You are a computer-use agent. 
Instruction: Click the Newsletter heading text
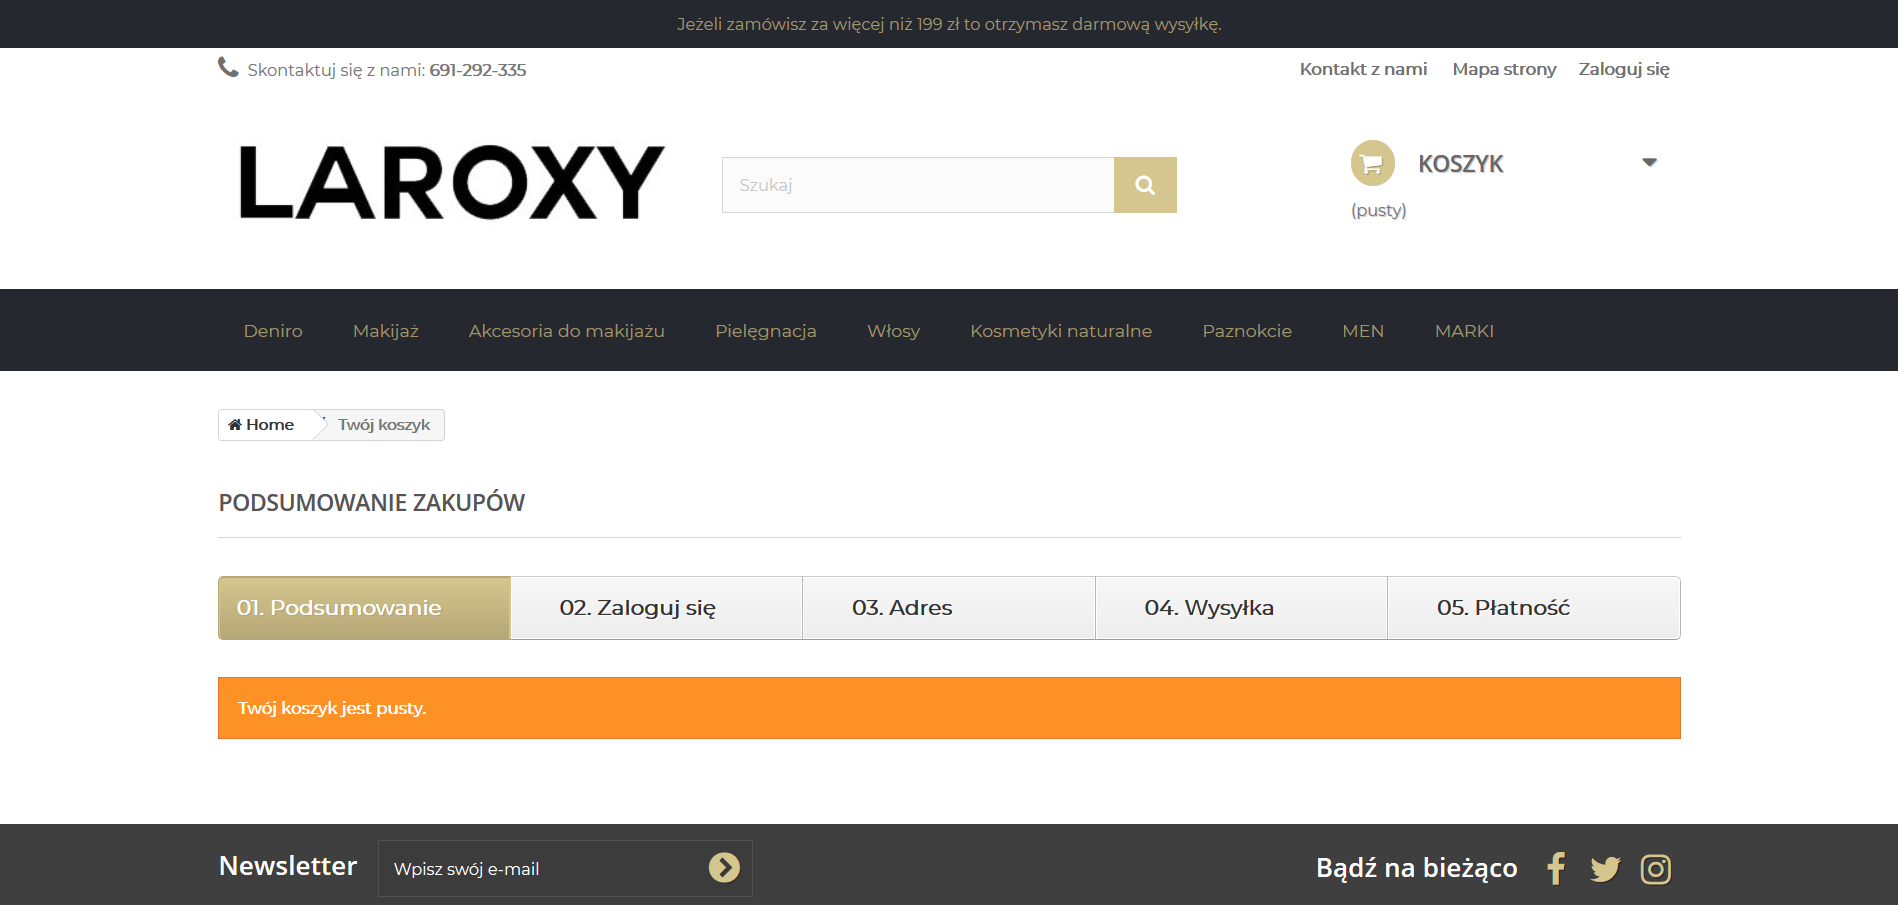click(288, 866)
